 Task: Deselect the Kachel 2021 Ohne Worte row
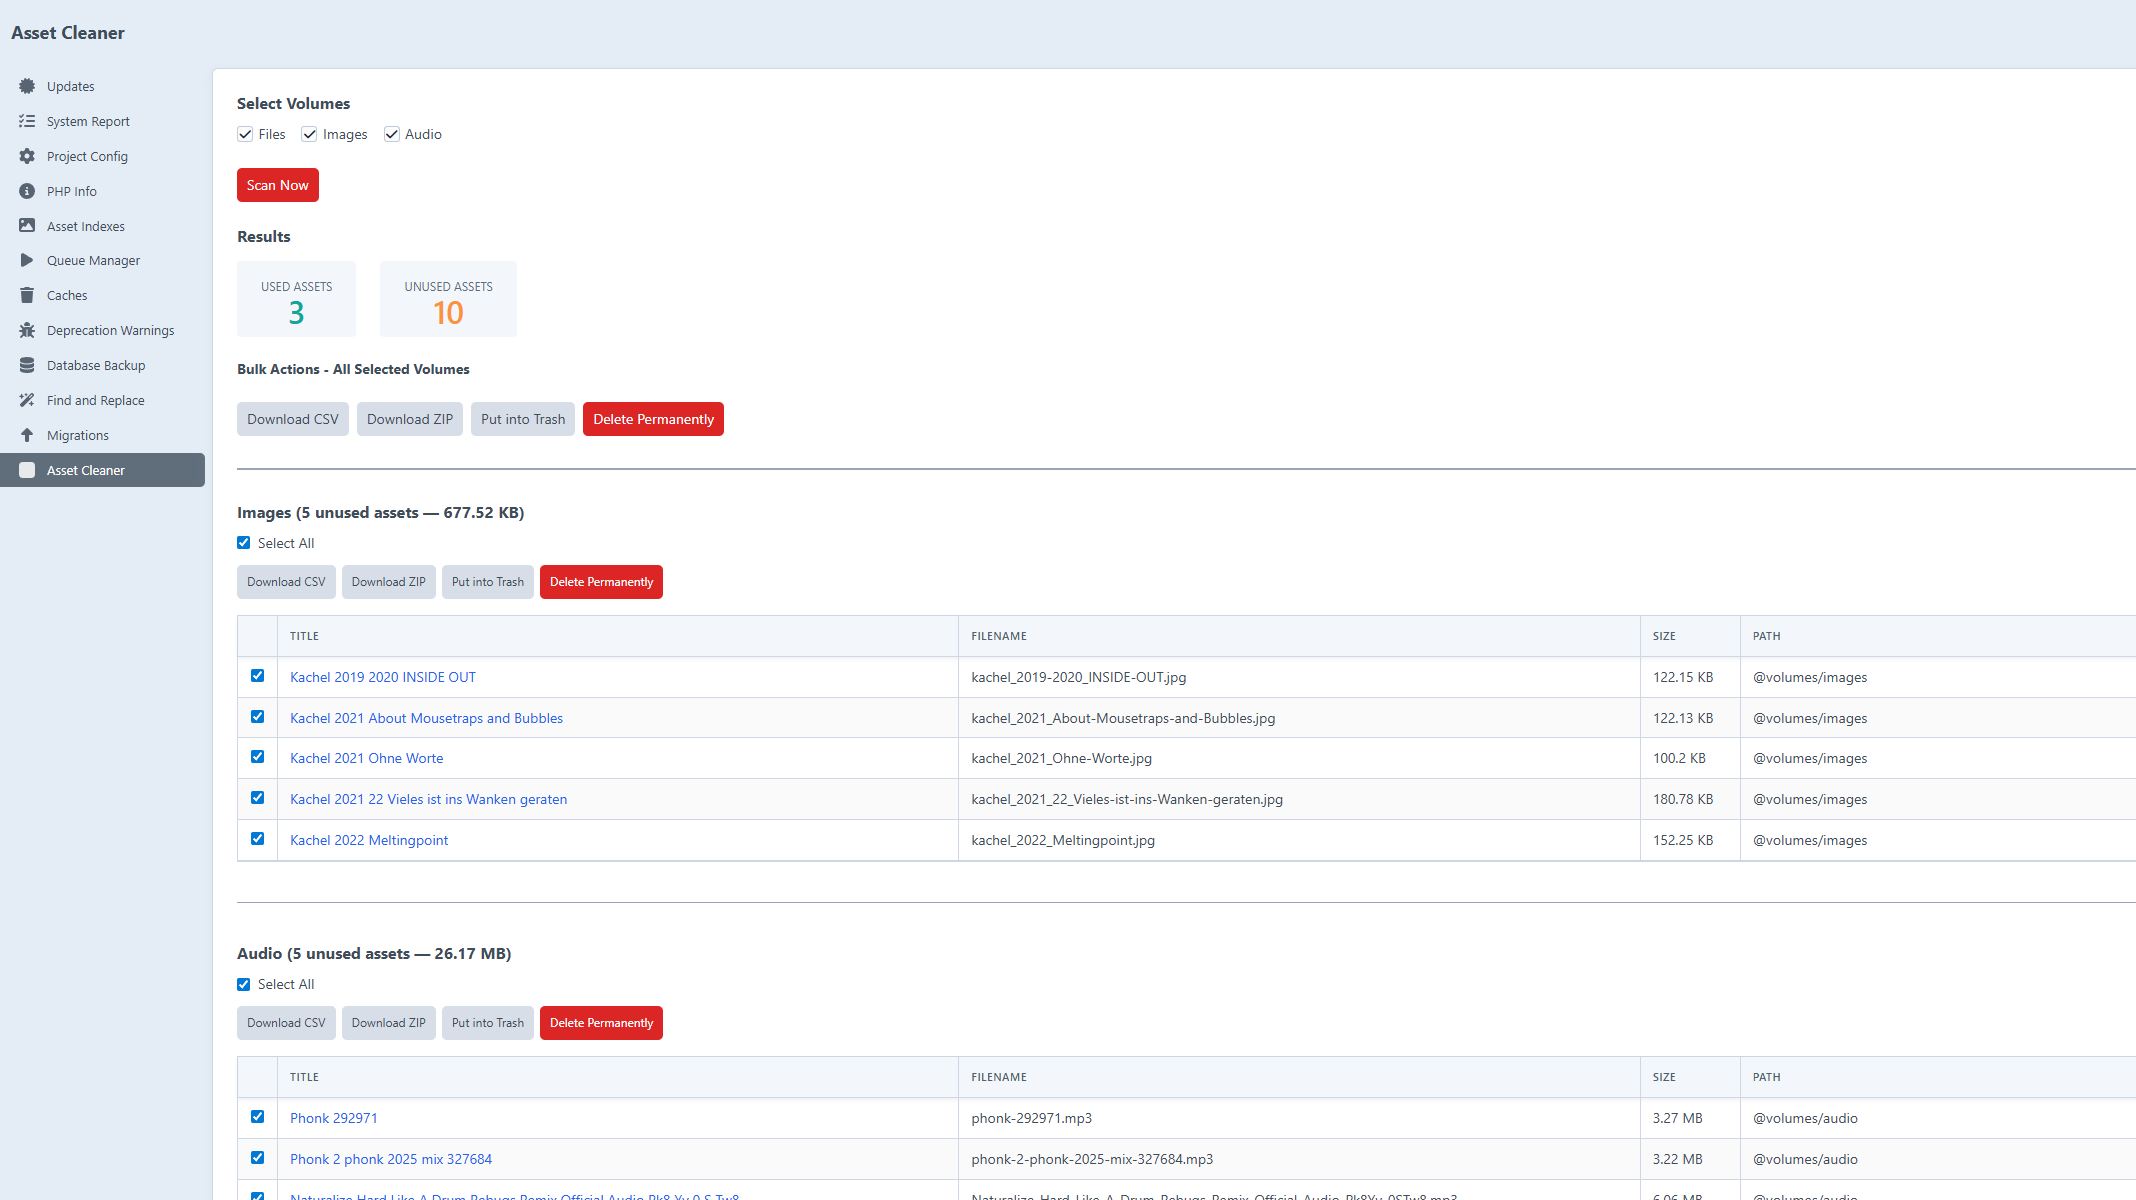(x=258, y=757)
